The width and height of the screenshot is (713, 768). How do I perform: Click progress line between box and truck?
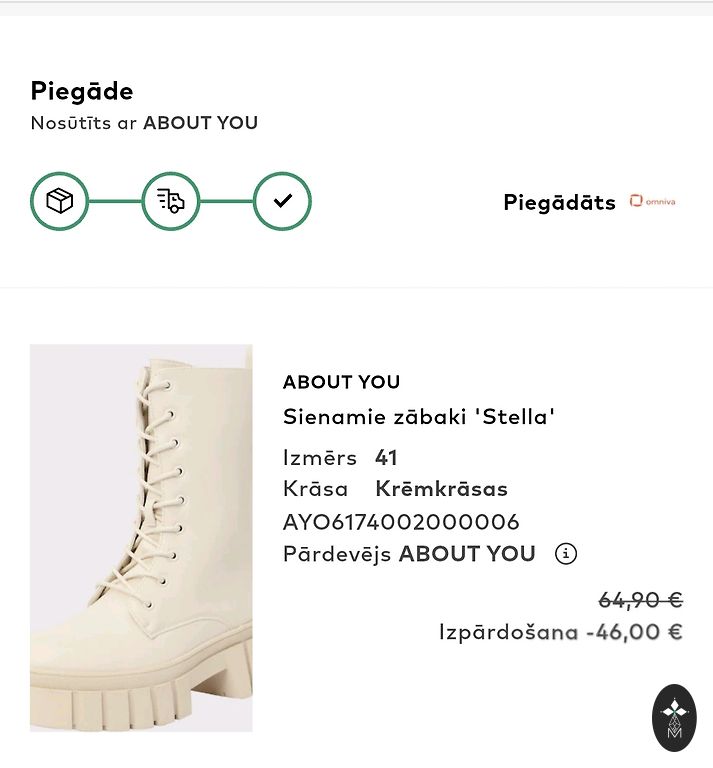[115, 201]
